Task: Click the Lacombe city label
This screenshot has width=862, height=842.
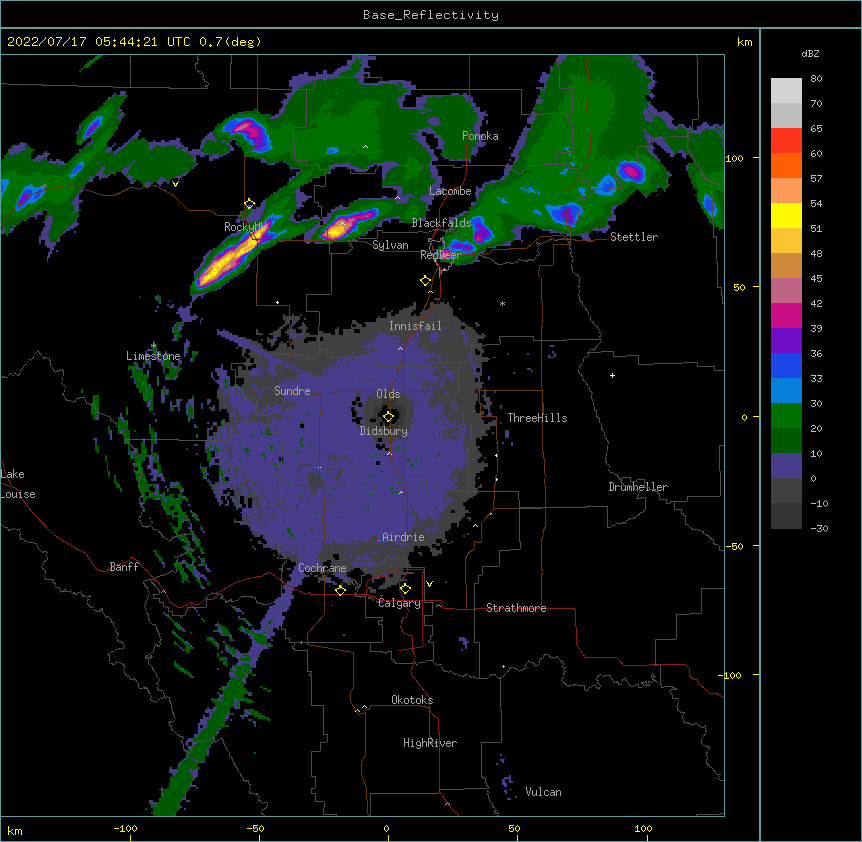Action: pyautogui.click(x=450, y=191)
